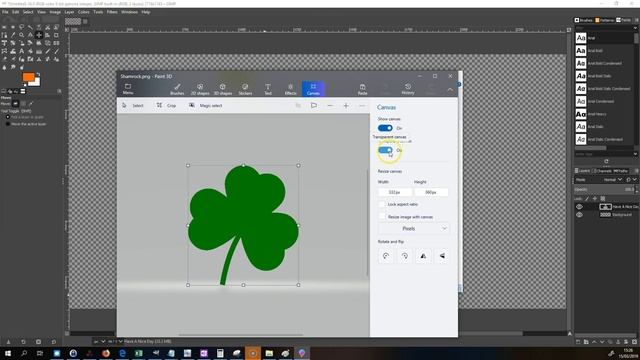The image size is (640, 360).
Task: Rotate canvas right (clockwise)
Action: pyautogui.click(x=404, y=256)
